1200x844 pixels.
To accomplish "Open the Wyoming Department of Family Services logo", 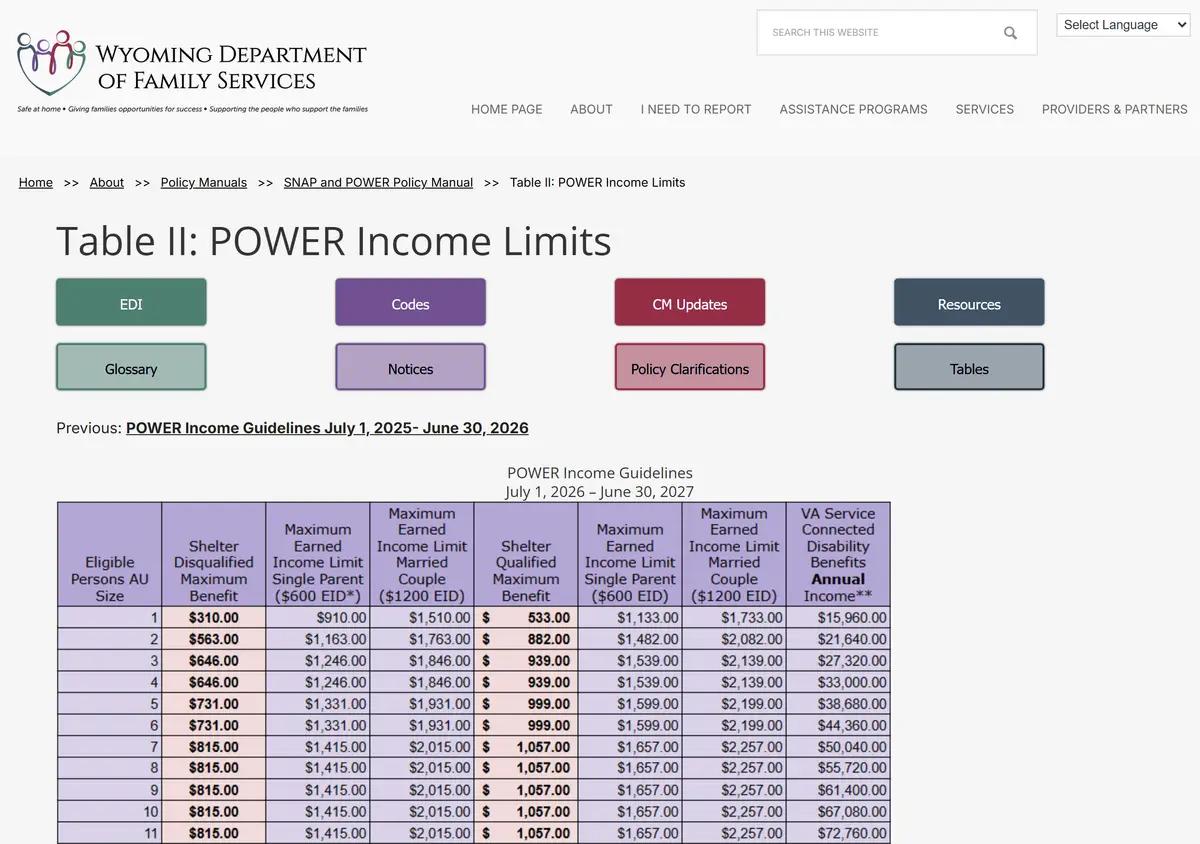I will pos(192,70).
